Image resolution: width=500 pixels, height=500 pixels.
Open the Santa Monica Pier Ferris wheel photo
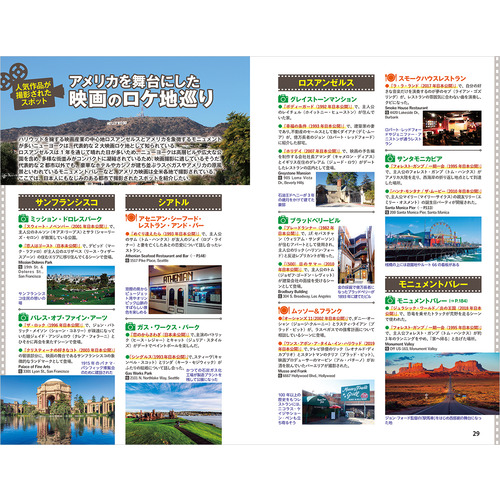point(433,239)
